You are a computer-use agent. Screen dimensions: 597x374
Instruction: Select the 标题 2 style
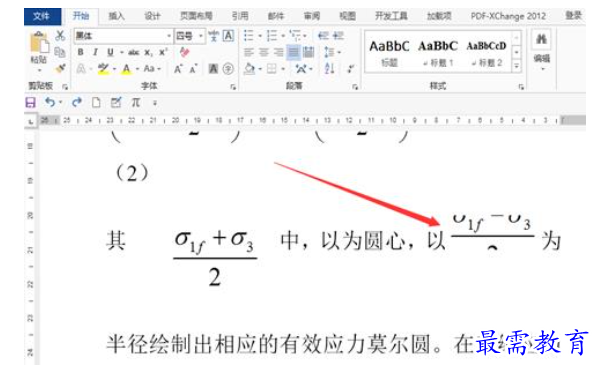point(487,53)
